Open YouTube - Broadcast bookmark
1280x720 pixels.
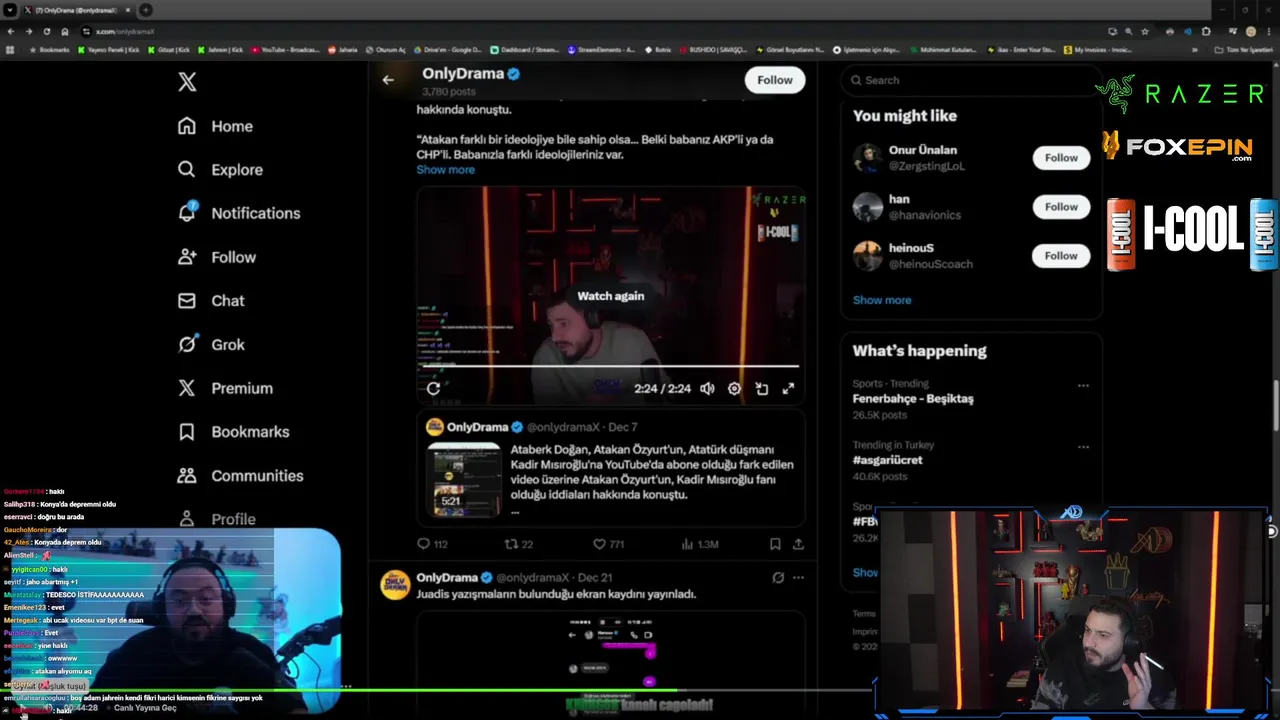coord(285,49)
